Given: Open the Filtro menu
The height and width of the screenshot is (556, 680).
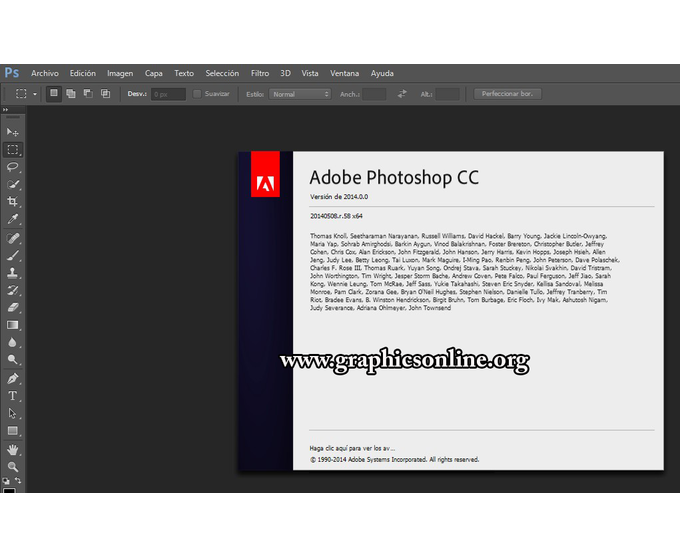Looking at the screenshot, I should click(260, 73).
